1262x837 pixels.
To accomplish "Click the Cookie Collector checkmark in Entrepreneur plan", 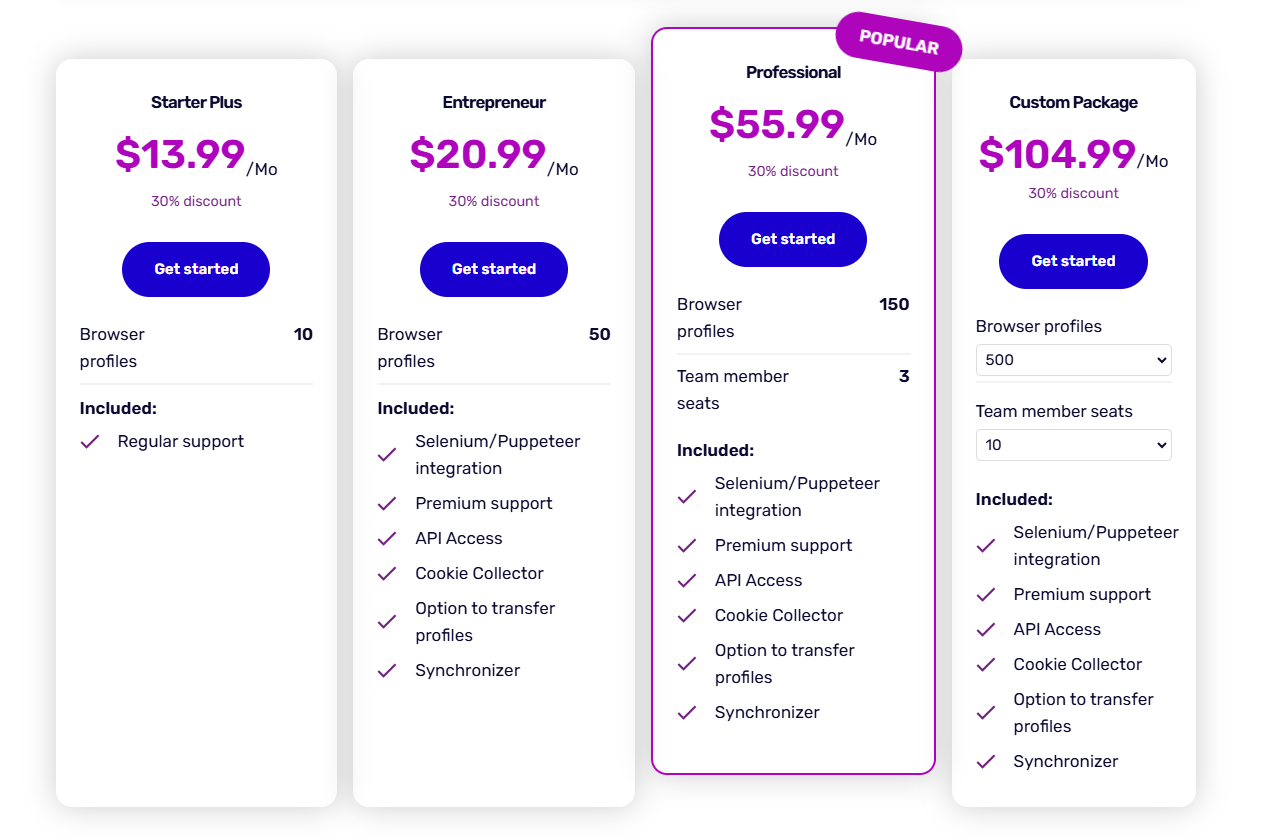I will pyautogui.click(x=387, y=573).
